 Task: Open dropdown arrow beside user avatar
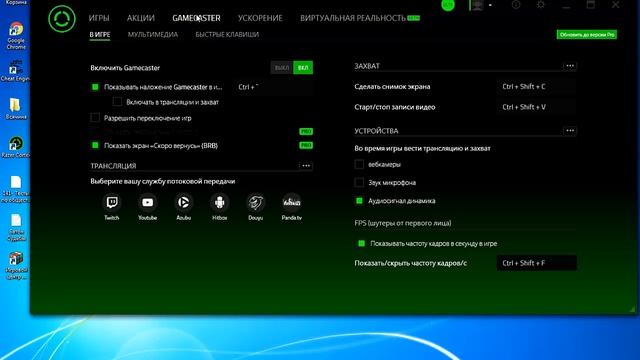click(490, 5)
